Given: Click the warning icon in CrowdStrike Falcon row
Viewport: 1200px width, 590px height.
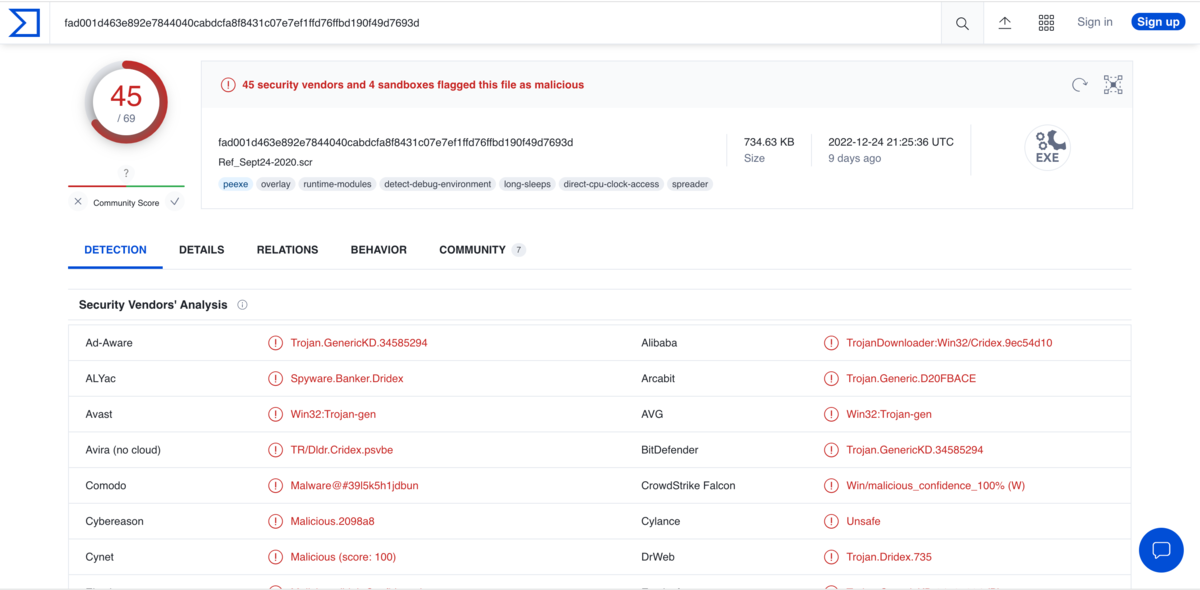Looking at the screenshot, I should coord(831,486).
